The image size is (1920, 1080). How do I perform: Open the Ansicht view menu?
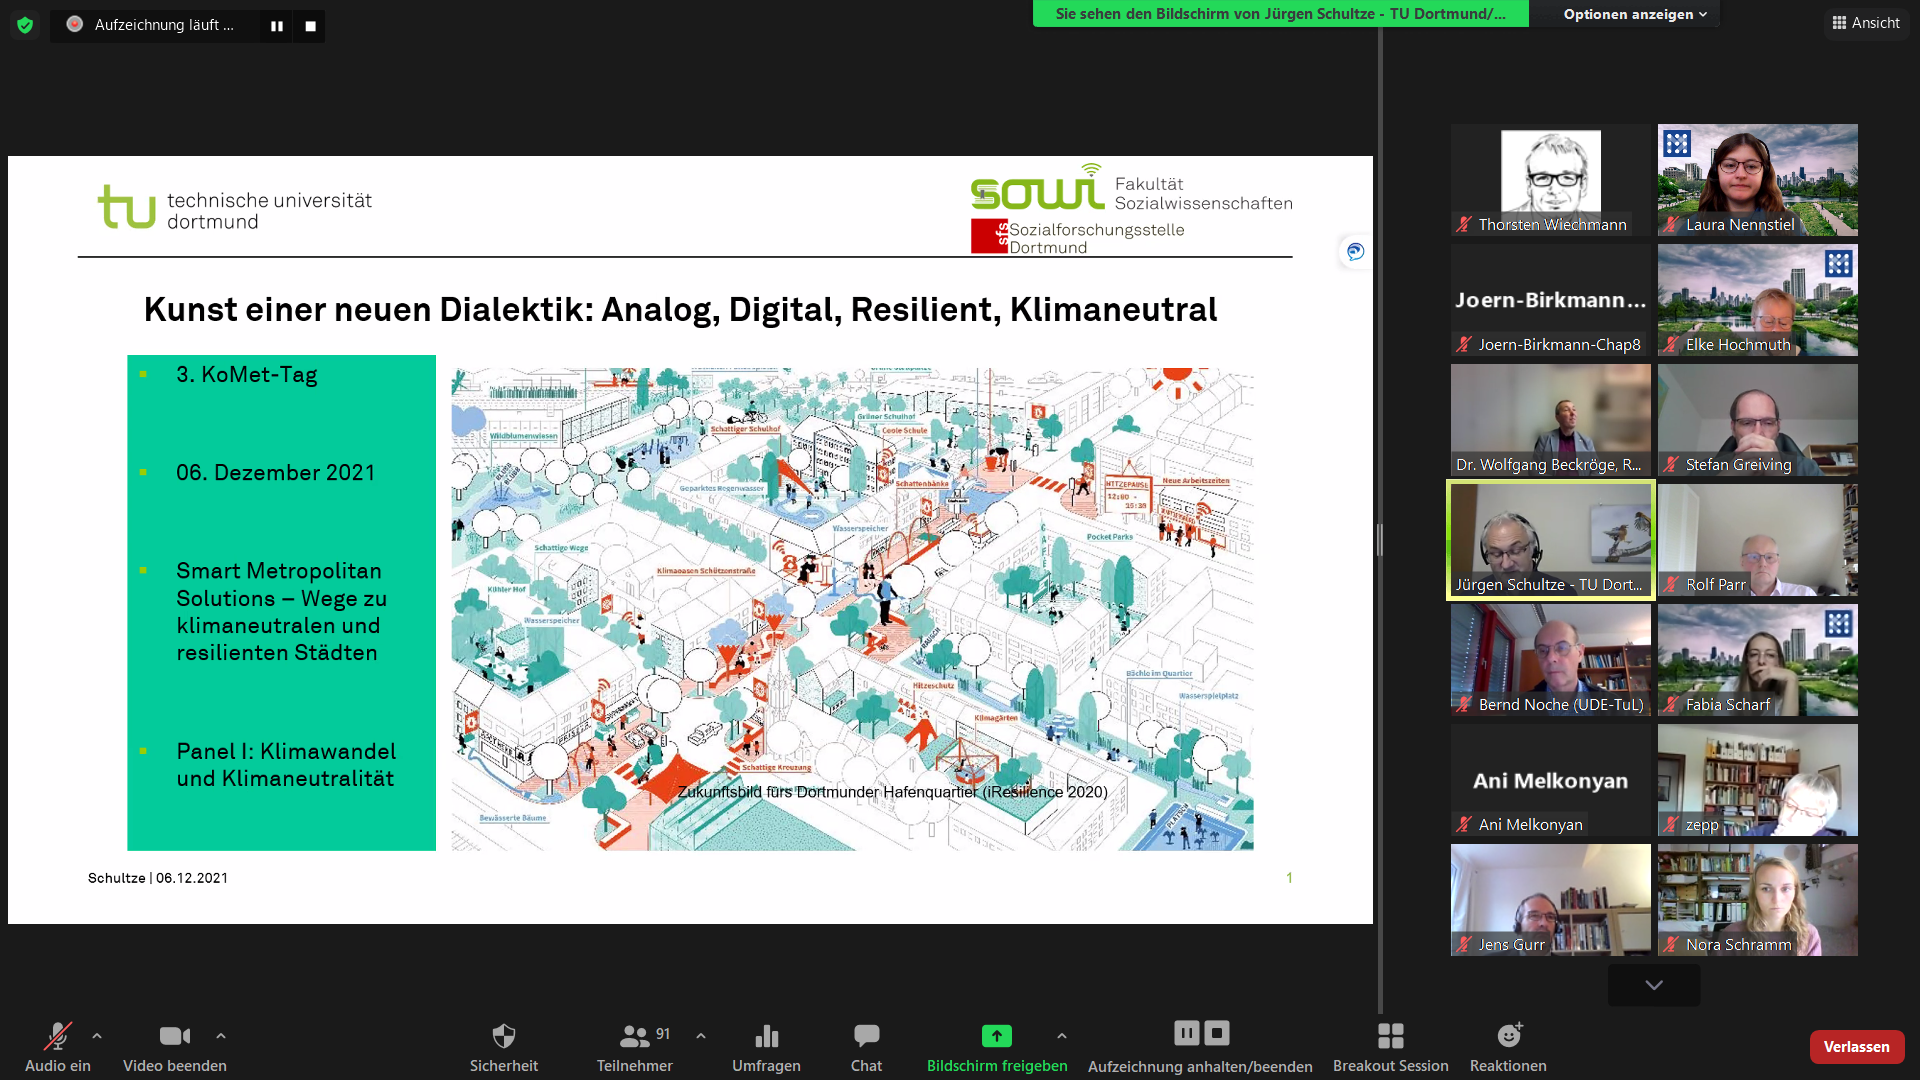tap(1865, 23)
